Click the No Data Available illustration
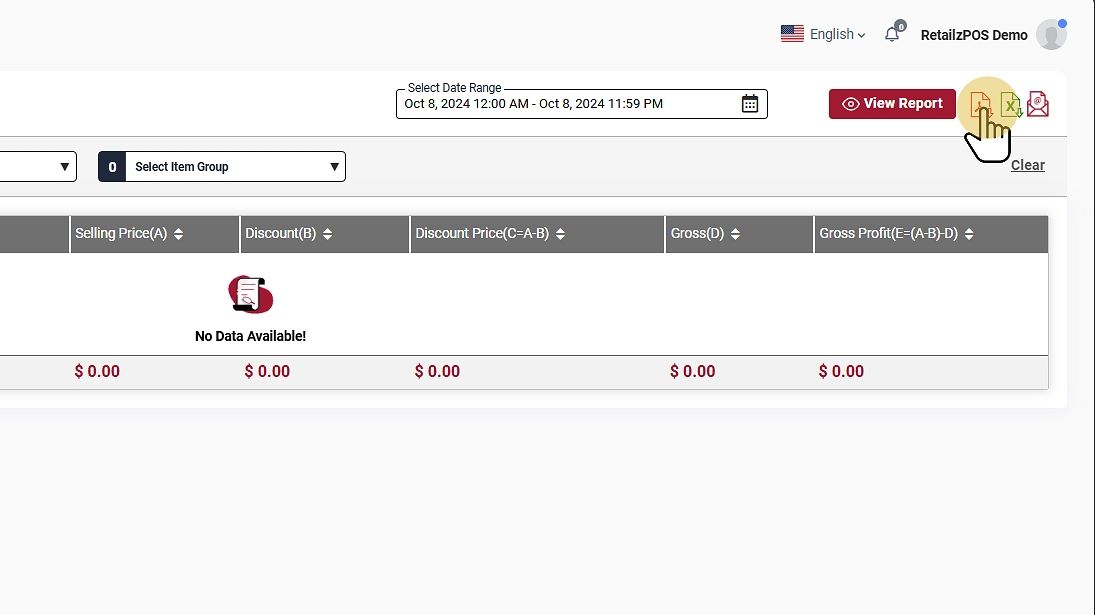Viewport: 1095px width, 615px height. [250, 294]
